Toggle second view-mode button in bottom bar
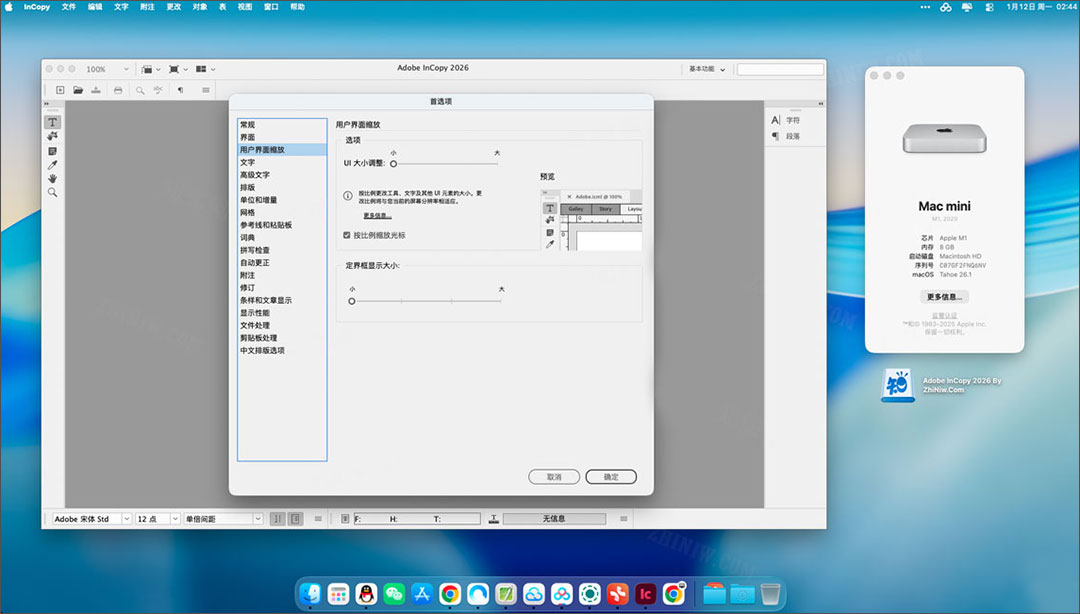The image size is (1080, 614). pos(295,519)
